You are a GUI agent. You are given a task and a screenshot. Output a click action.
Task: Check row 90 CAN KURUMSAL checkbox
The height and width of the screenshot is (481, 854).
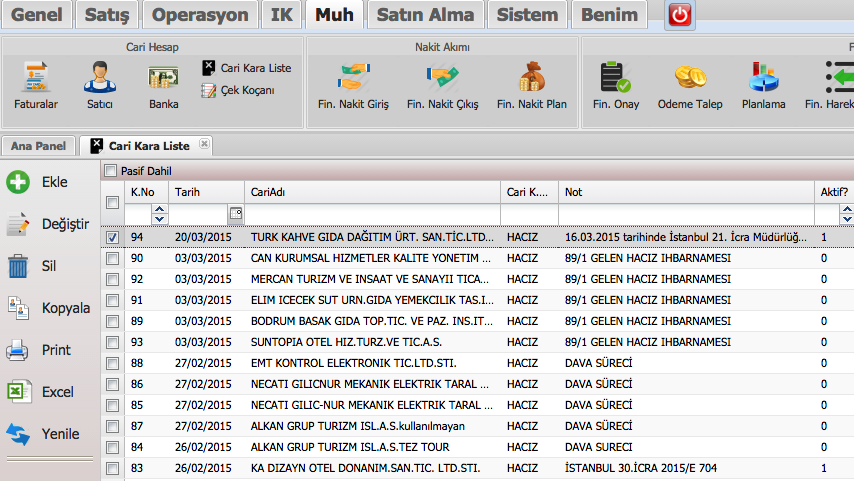pyautogui.click(x=112, y=258)
